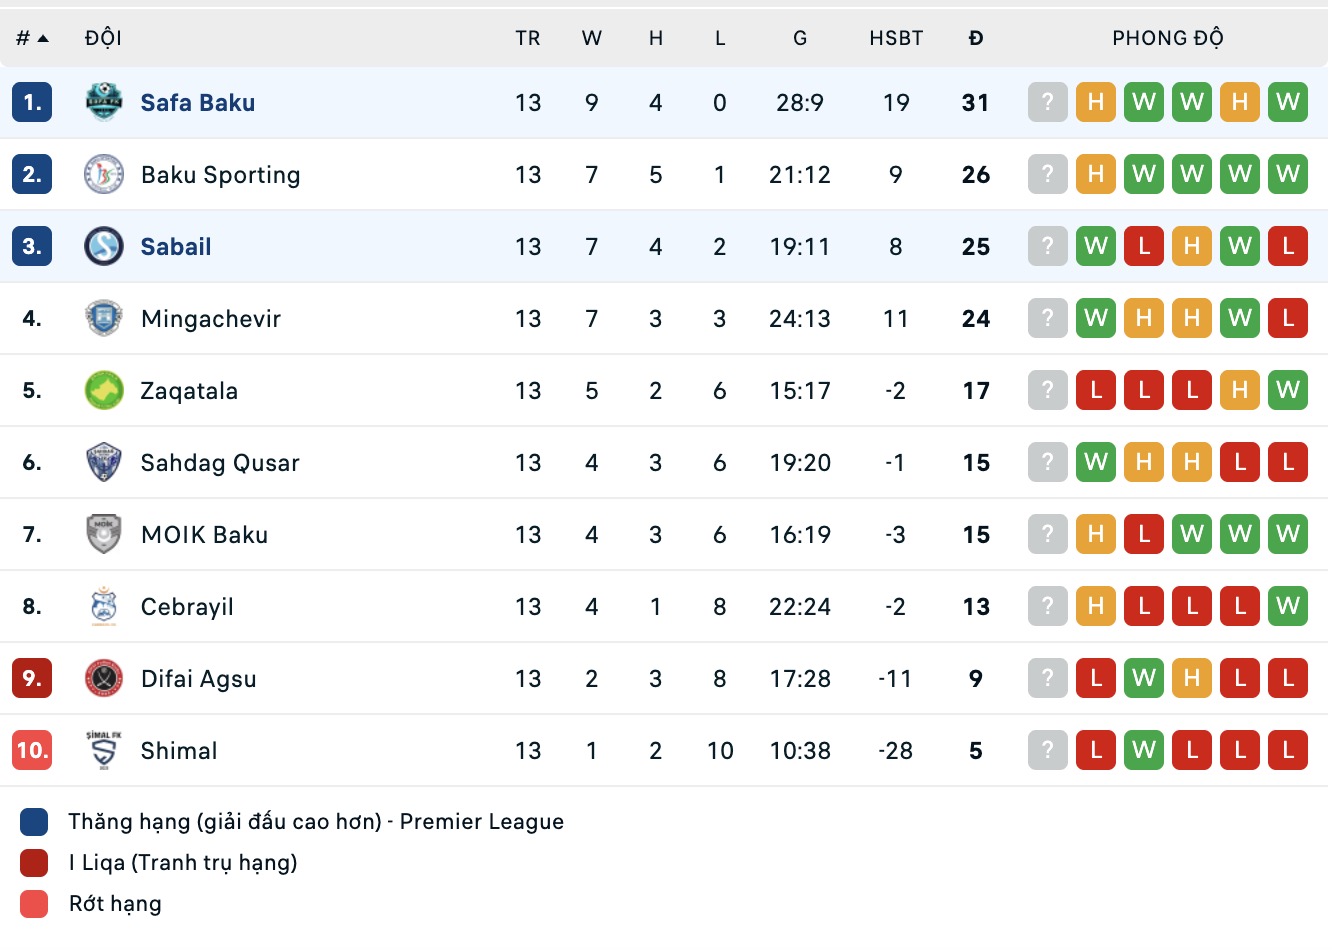The image size is (1332, 950).
Task: Open the team name link Sabail
Action: [x=175, y=245]
